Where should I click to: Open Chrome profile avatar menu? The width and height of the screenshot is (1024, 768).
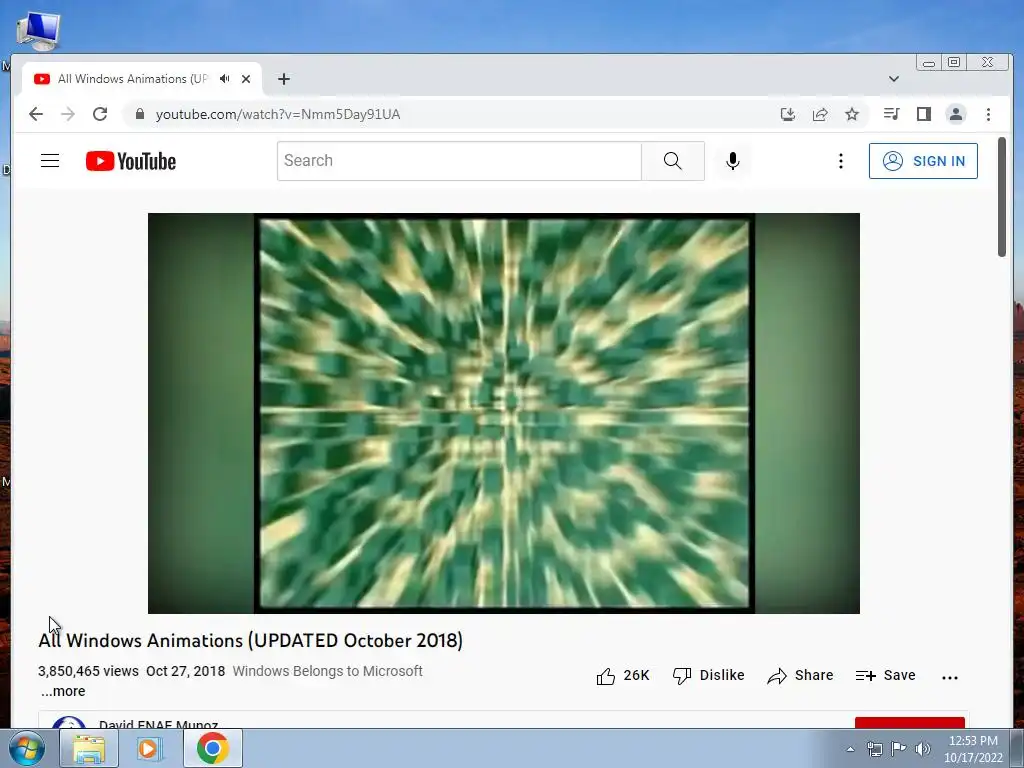pos(955,114)
